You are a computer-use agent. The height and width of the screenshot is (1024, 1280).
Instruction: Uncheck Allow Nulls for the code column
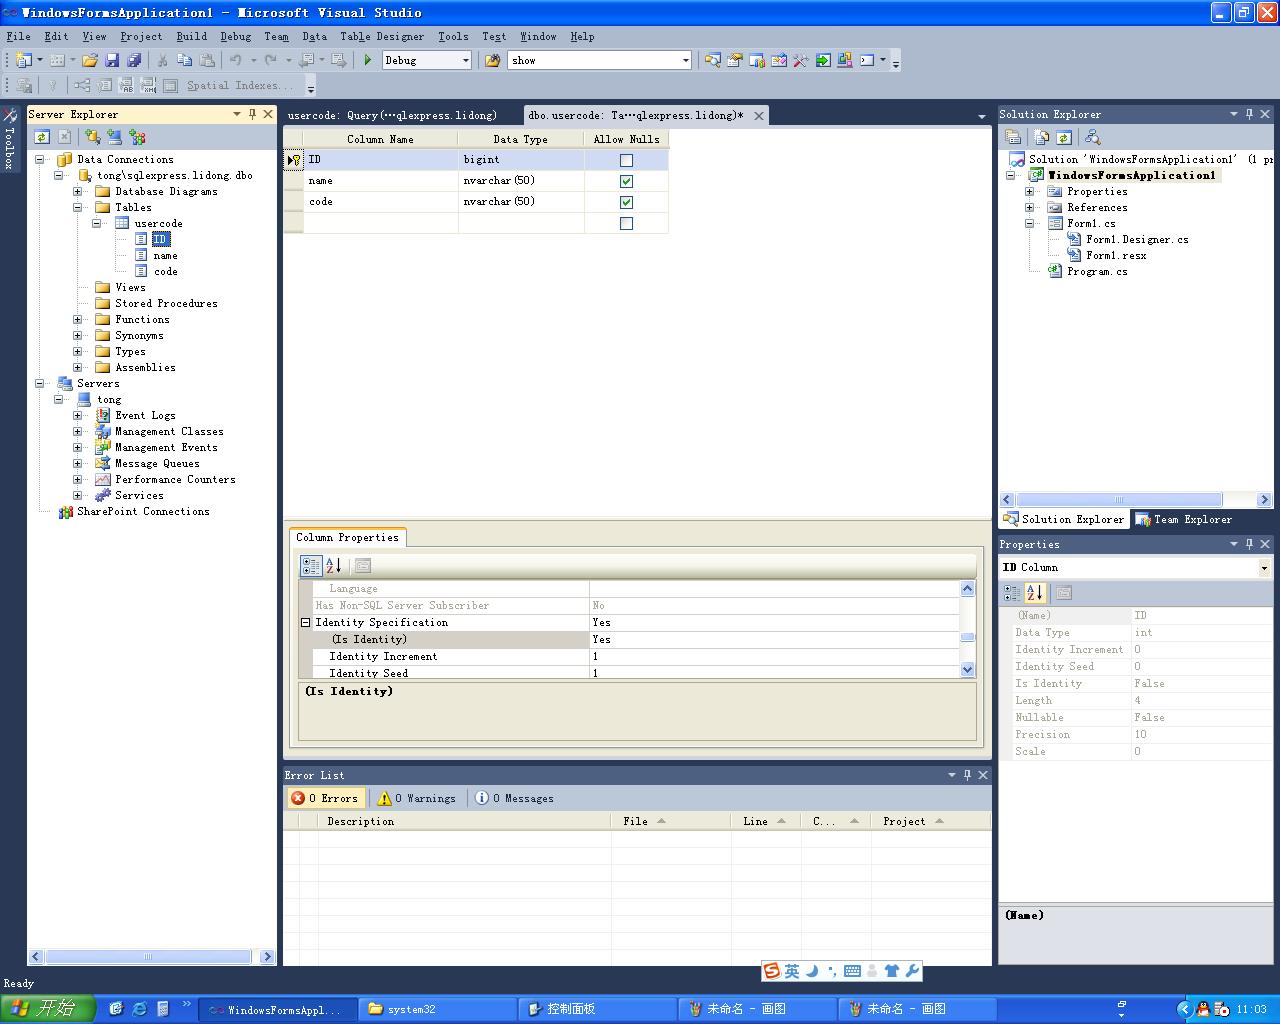[626, 202]
